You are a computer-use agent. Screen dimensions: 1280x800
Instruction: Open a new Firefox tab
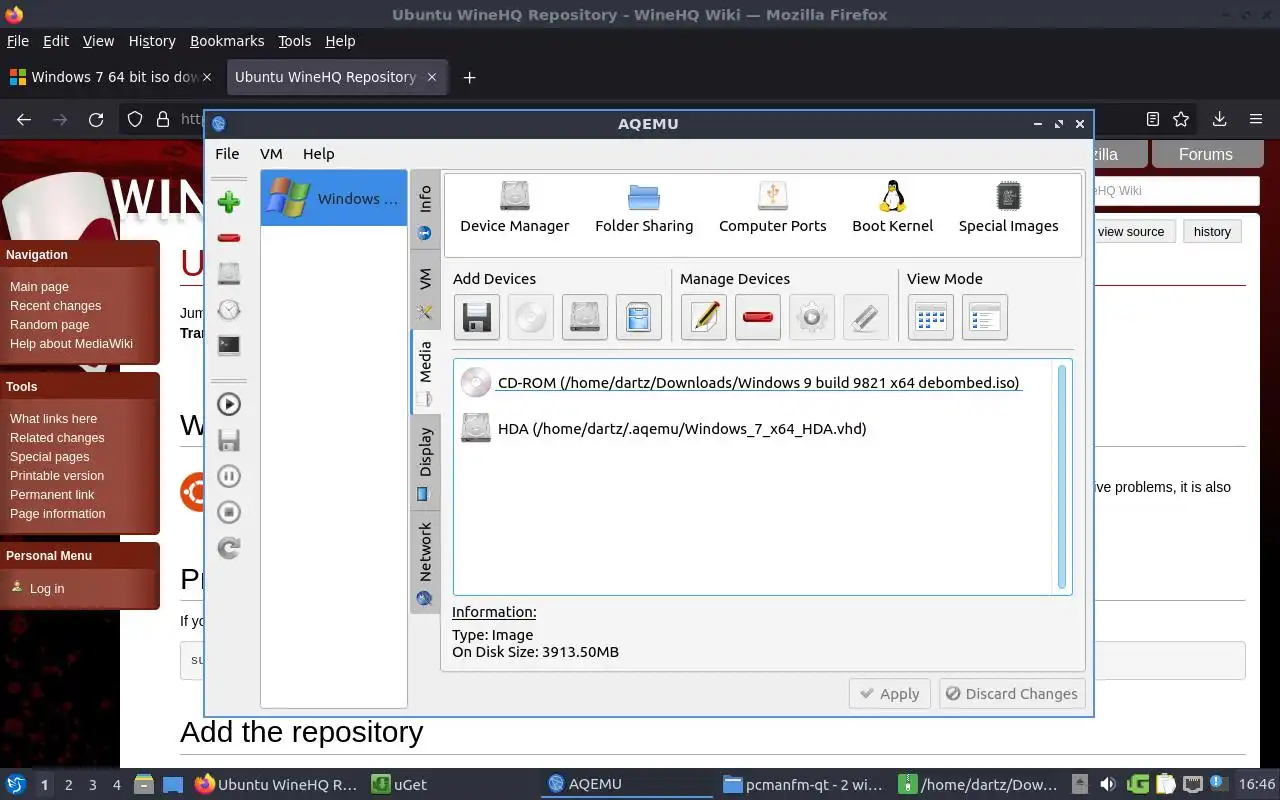pos(469,77)
